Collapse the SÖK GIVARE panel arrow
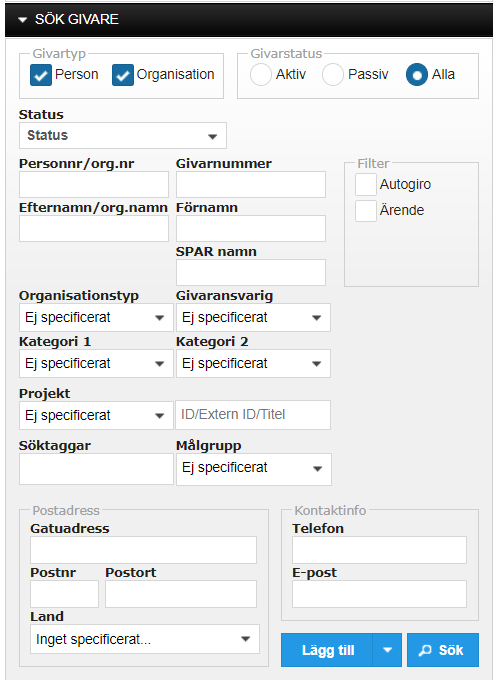The image size is (495, 680). (x=23, y=20)
